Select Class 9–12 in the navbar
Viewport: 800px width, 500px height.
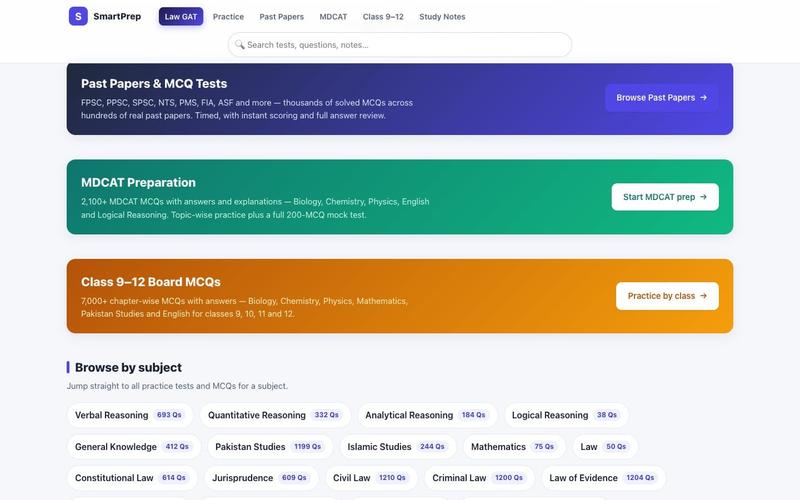pos(383,16)
